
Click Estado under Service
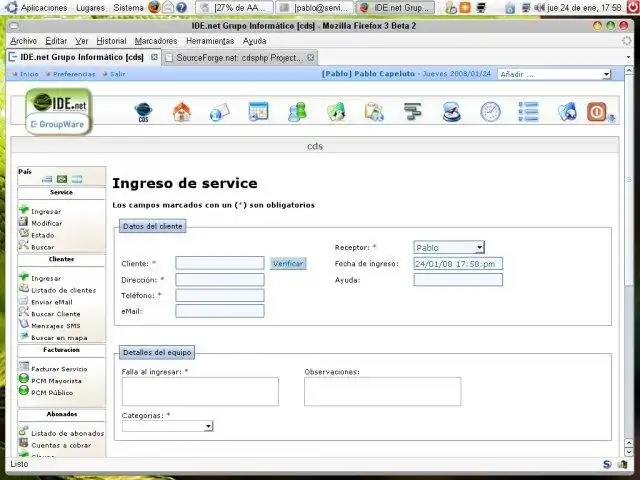(x=42, y=235)
